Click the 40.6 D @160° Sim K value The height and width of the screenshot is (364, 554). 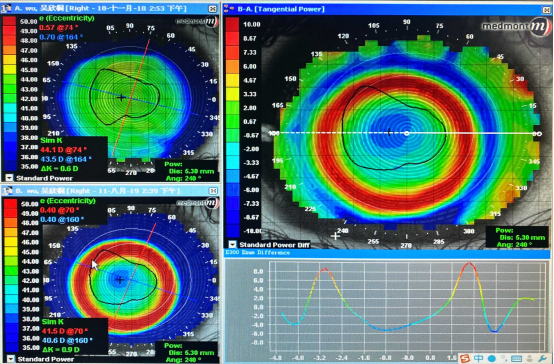[x=67, y=340]
